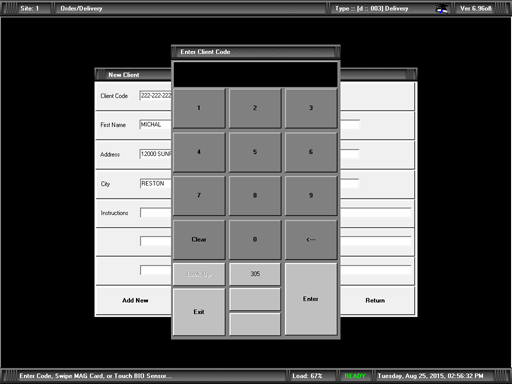Click the Return button

375,300
